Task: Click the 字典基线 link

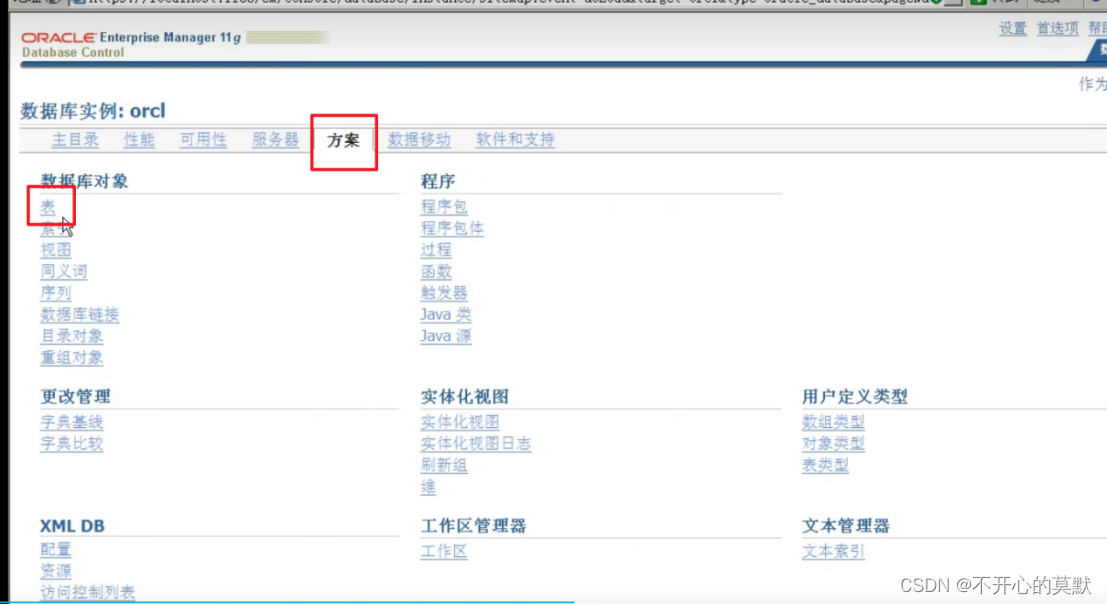Action: [71, 422]
